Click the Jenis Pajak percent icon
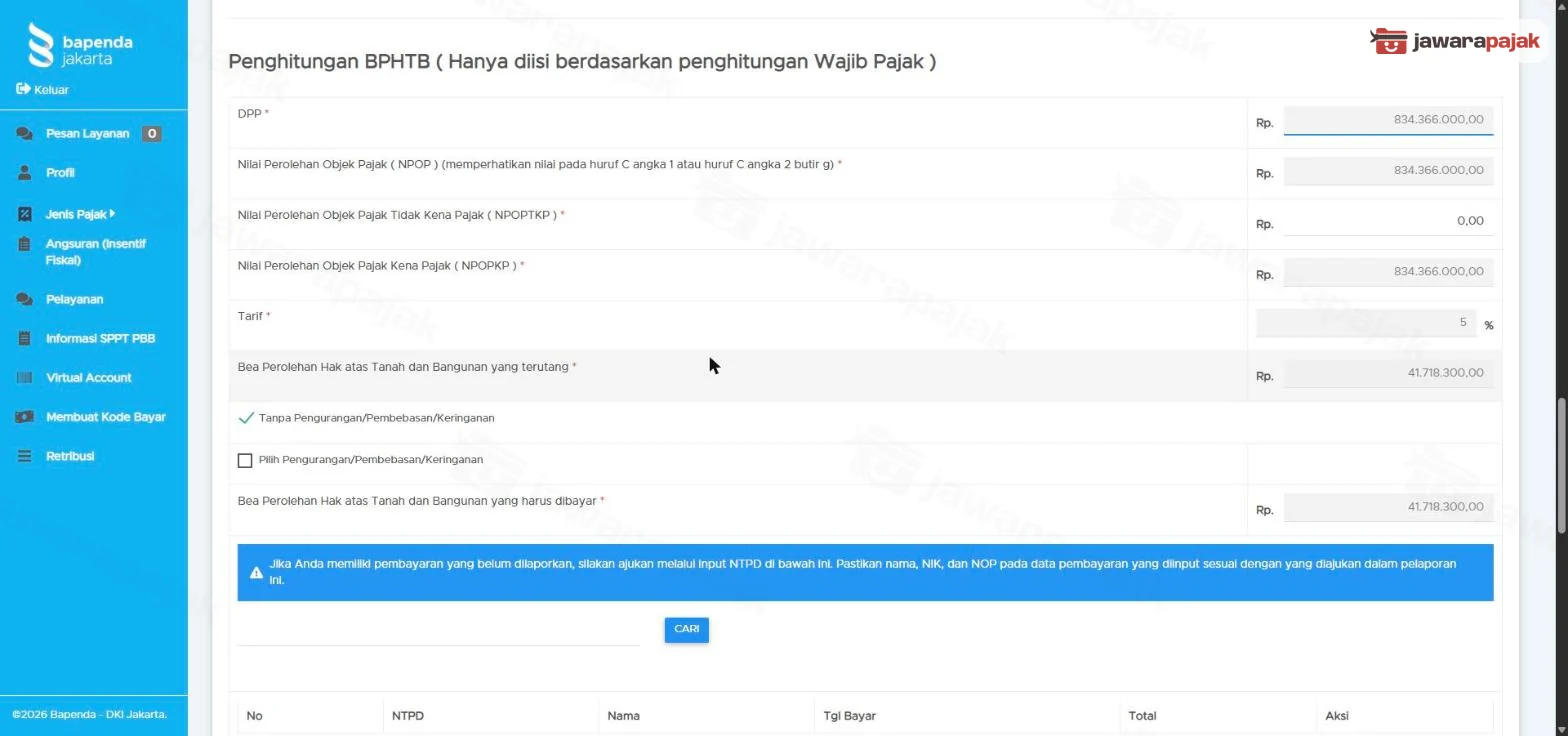Screen dimensions: 1568x736 point(24,214)
